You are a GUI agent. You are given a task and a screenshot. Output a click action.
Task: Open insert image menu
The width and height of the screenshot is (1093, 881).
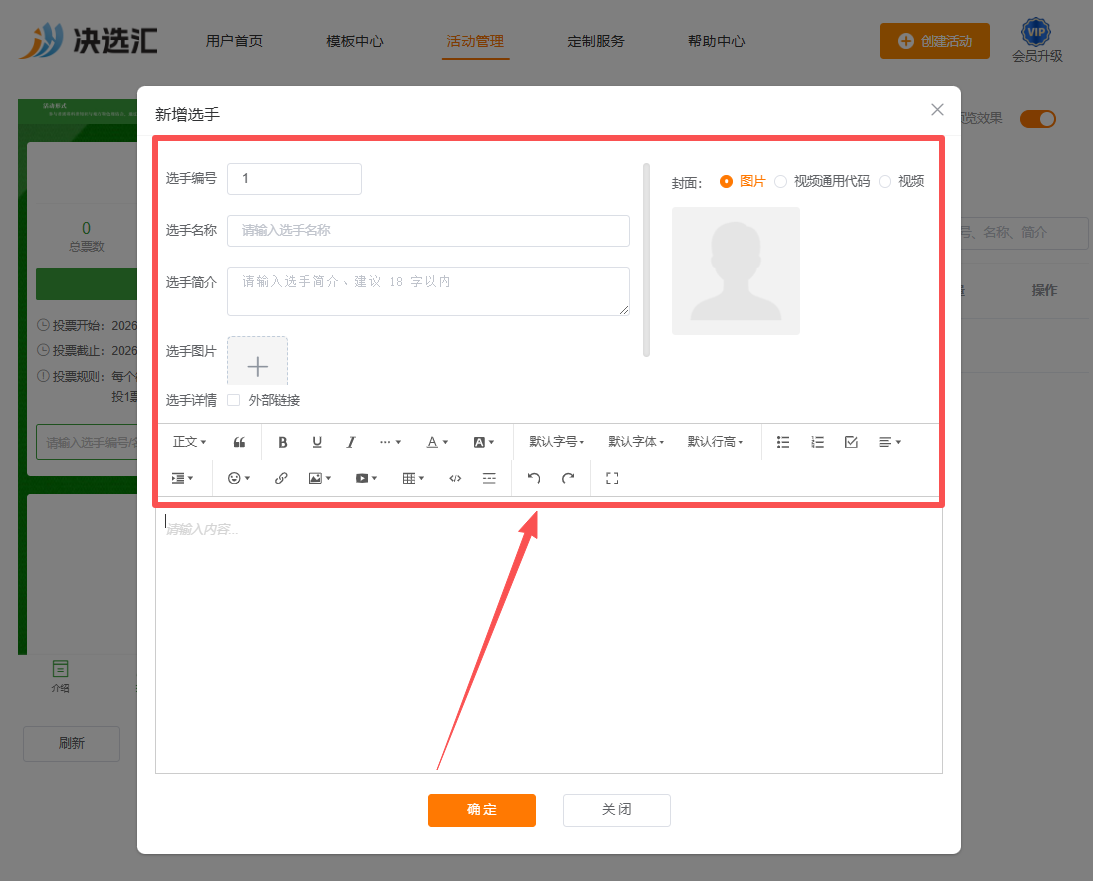(x=320, y=478)
